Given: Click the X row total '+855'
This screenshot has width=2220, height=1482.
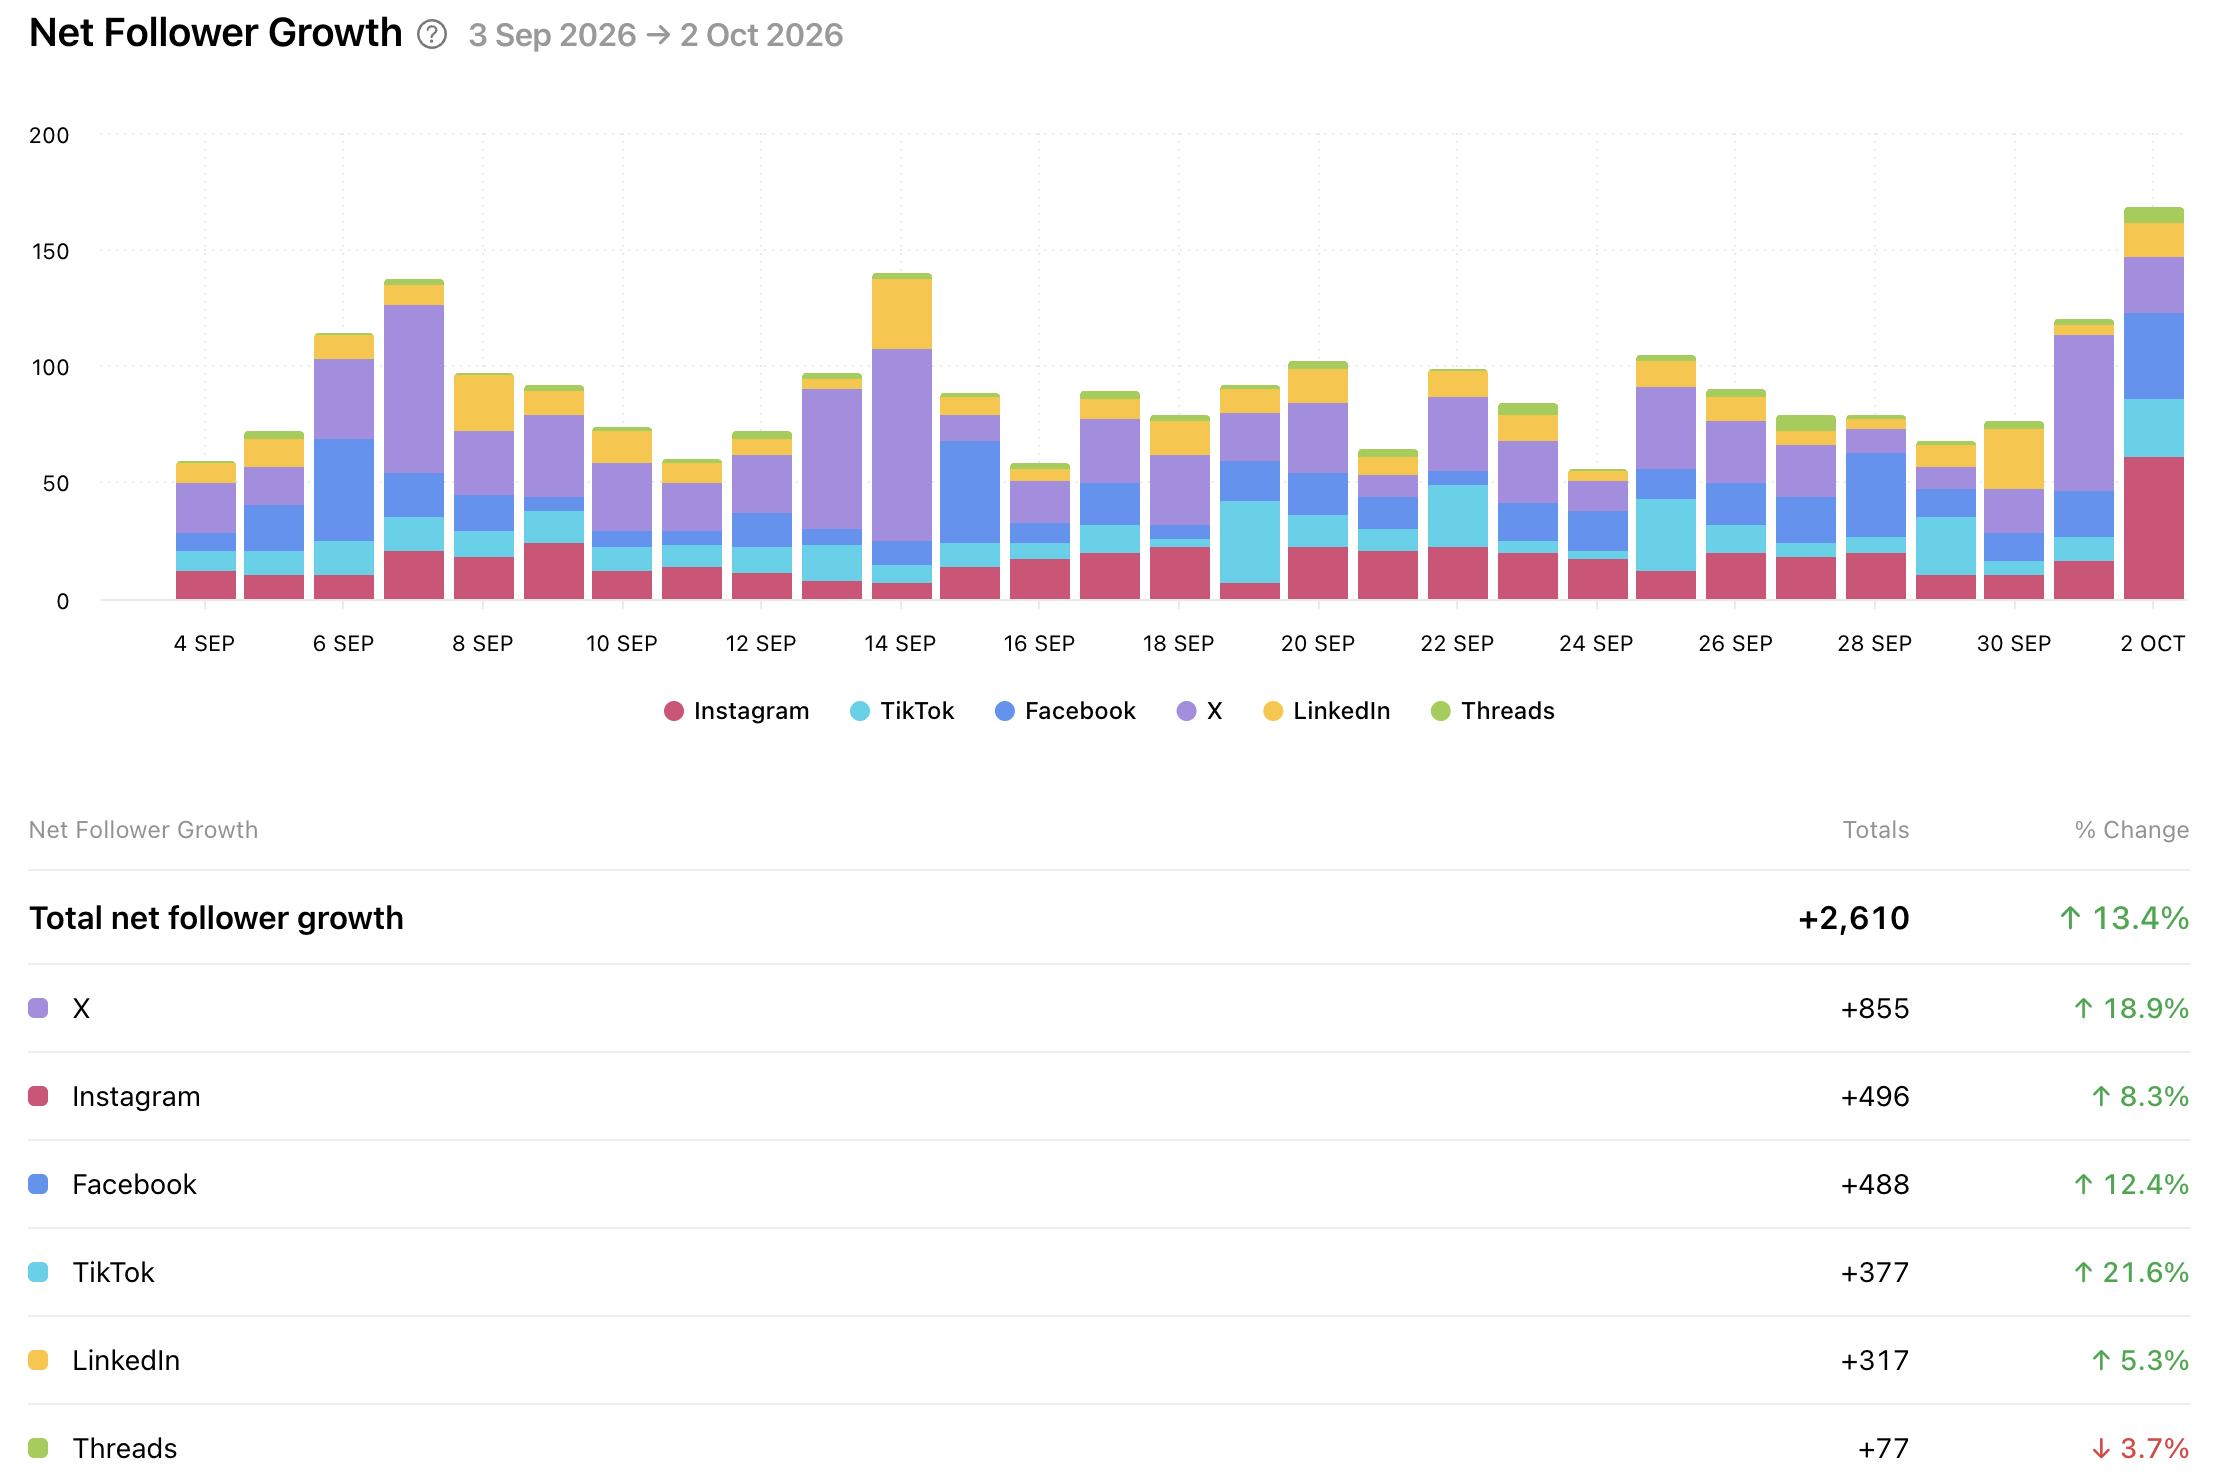Looking at the screenshot, I should tap(1875, 1008).
